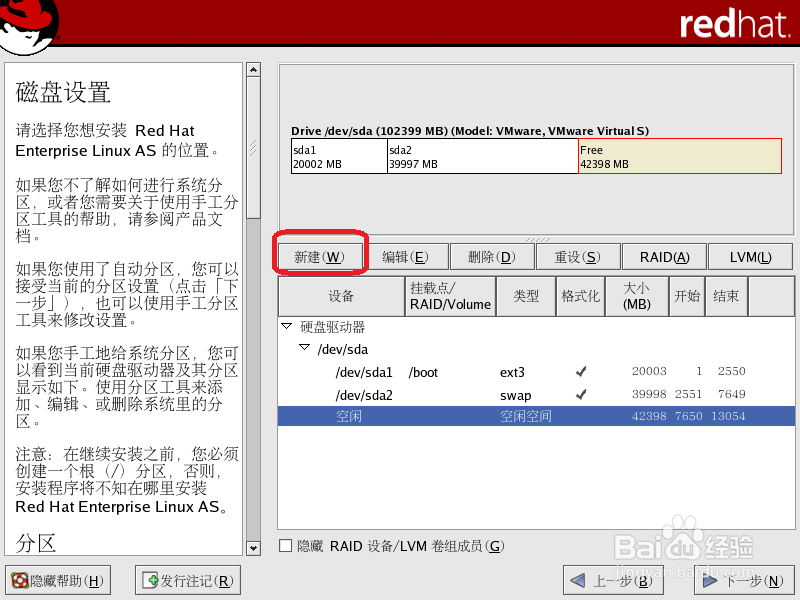The height and width of the screenshot is (600, 800).
Task: Click the 删除(D) delete button
Action: tap(492, 257)
